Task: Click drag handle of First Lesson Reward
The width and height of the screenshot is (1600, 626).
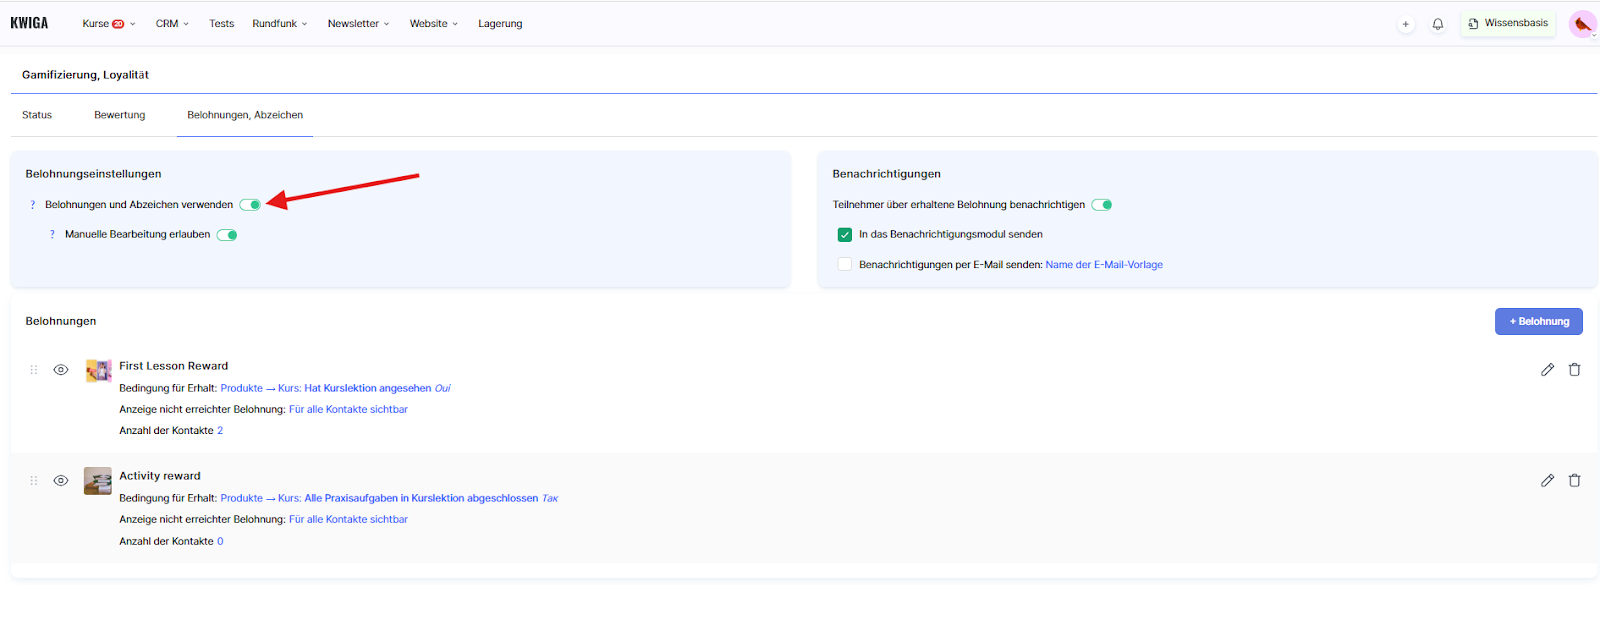Action: tap(34, 370)
